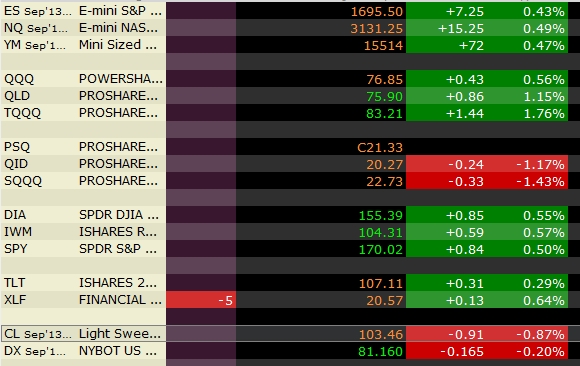580x366 pixels.
Task: Select DX last price 81.160
Action: point(380,351)
